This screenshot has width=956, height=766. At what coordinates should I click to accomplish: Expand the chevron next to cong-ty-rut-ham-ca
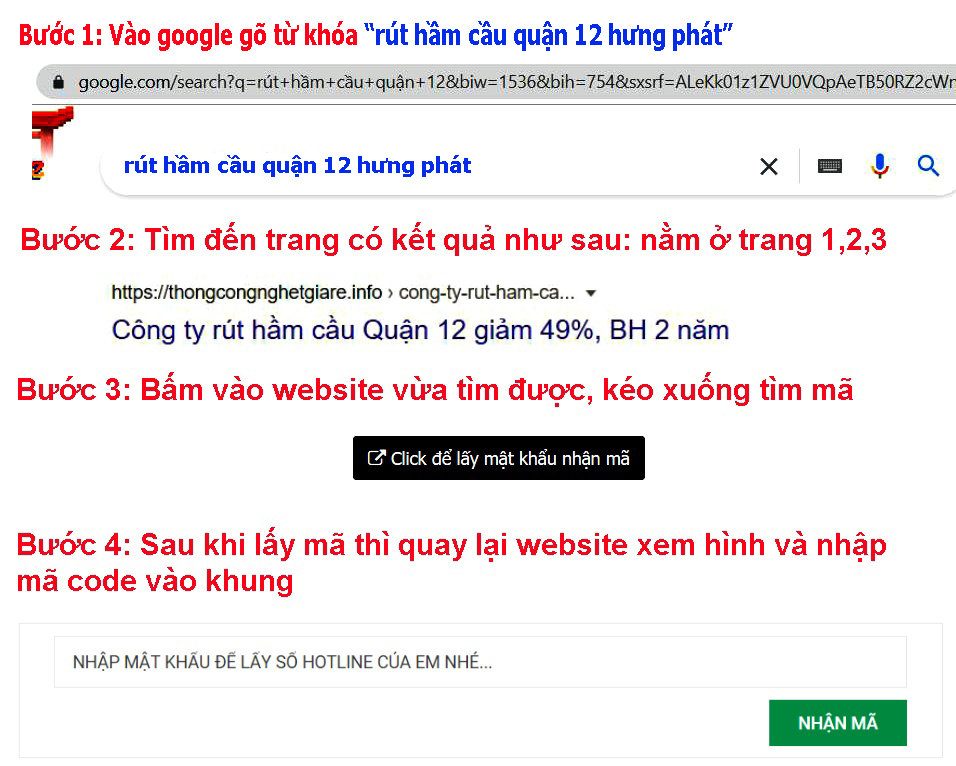coord(592,292)
